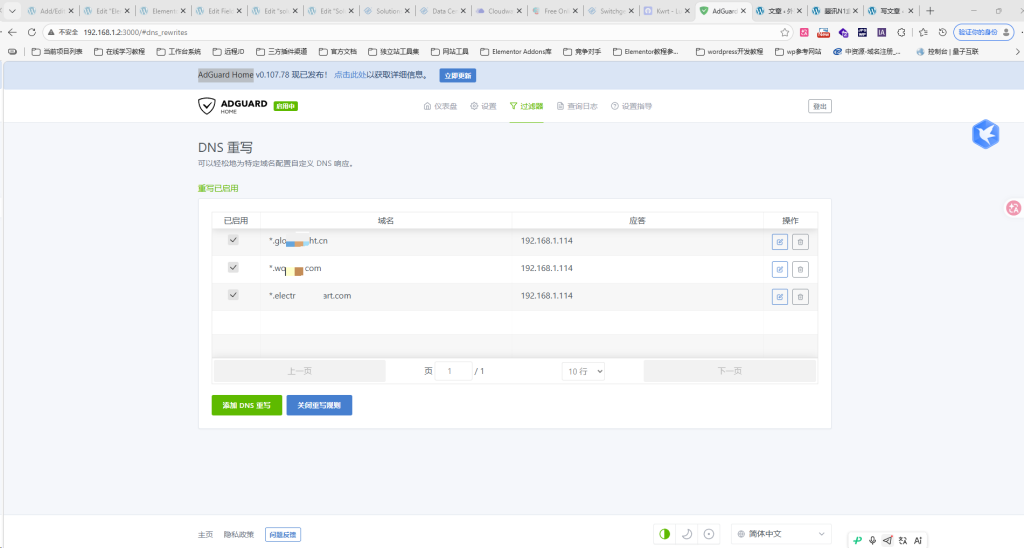Click 192.168.1.114 answer in ht.cn row
Image resolution: width=1024 pixels, height=548 pixels.
547,240
